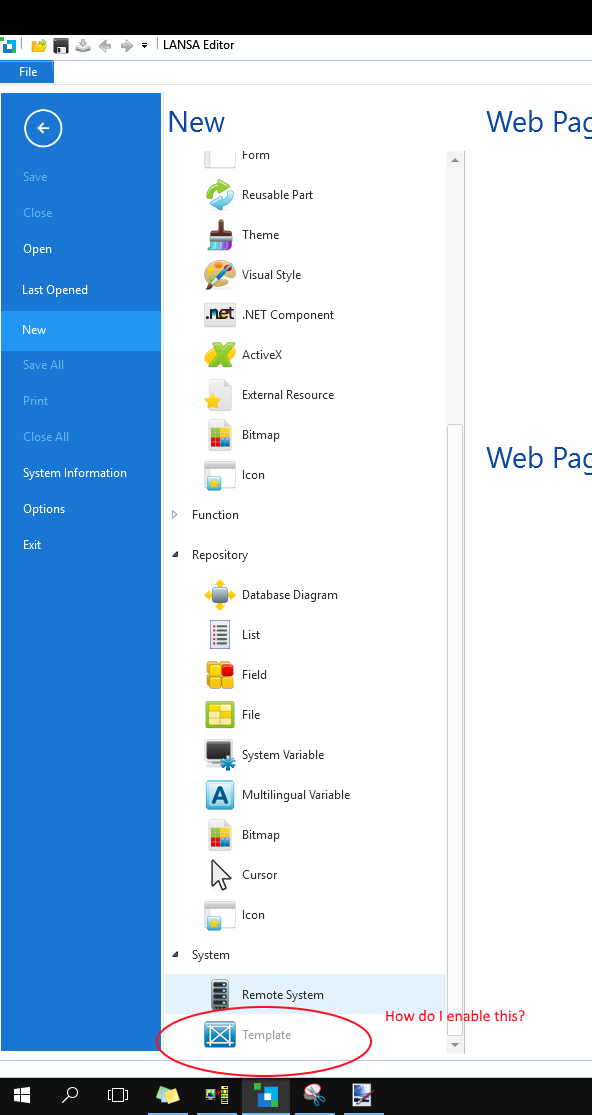
Task: Choose the Theme paintbrush icon
Action: point(220,235)
